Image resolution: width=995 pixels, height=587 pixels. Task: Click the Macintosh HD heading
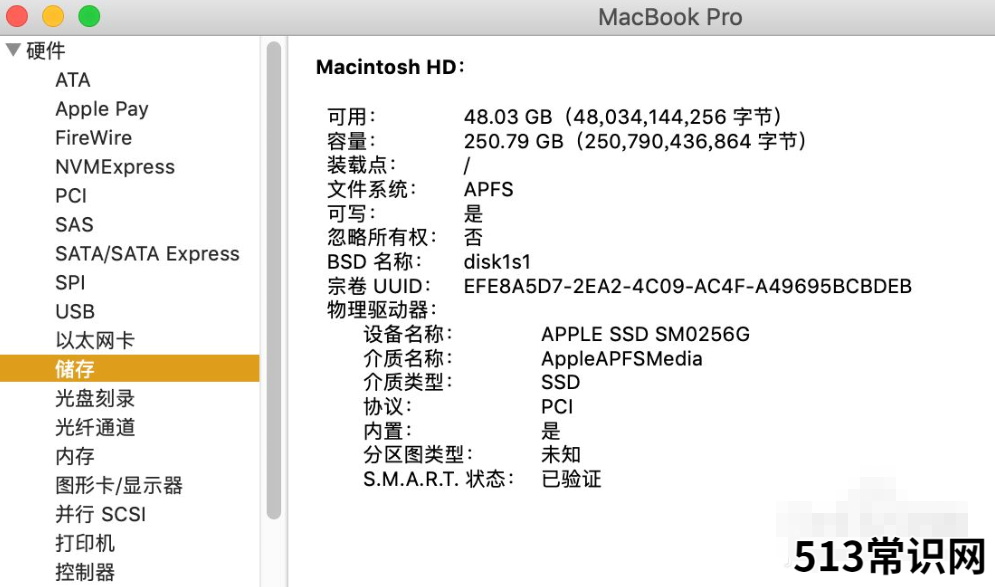pyautogui.click(x=390, y=67)
